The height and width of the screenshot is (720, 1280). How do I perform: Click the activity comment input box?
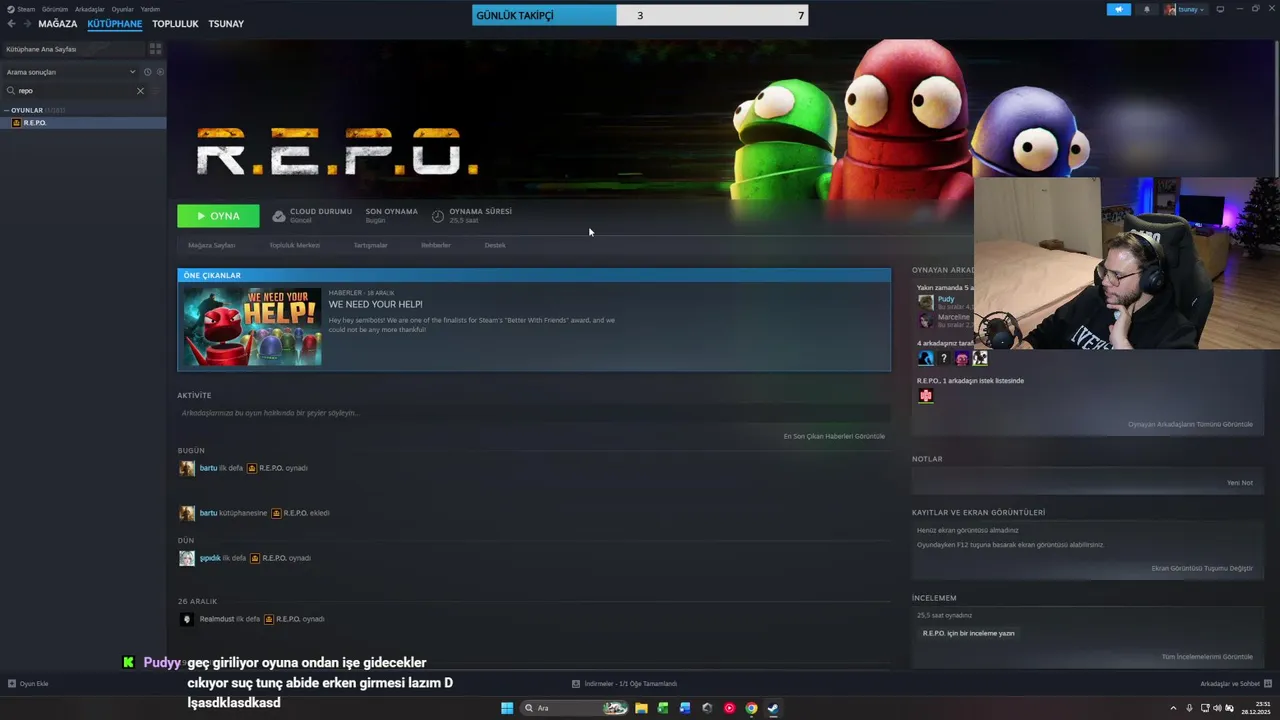(x=534, y=413)
